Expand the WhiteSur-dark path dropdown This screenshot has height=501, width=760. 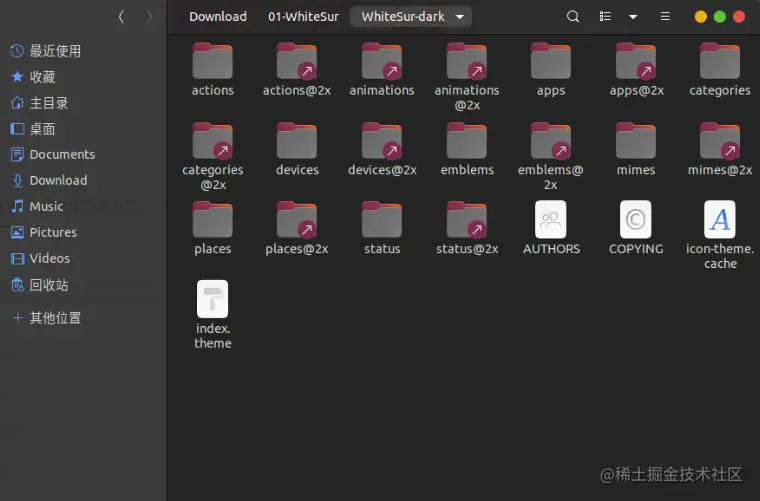coord(459,17)
